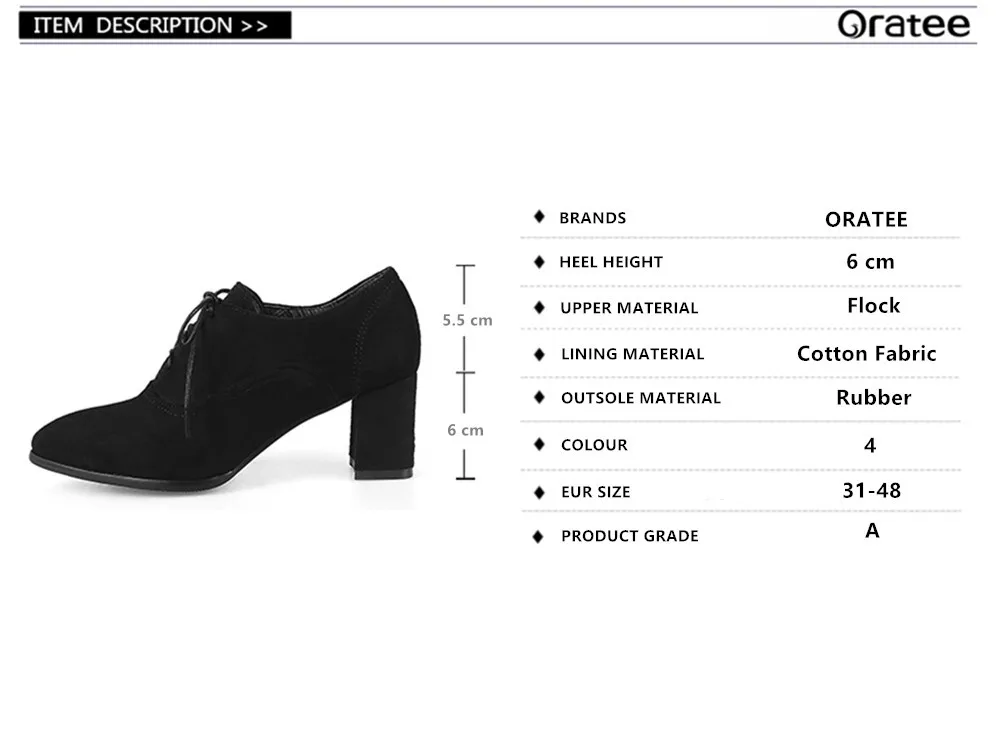
Task: Click the Cotton Fabric lining value
Action: pyautogui.click(x=867, y=353)
